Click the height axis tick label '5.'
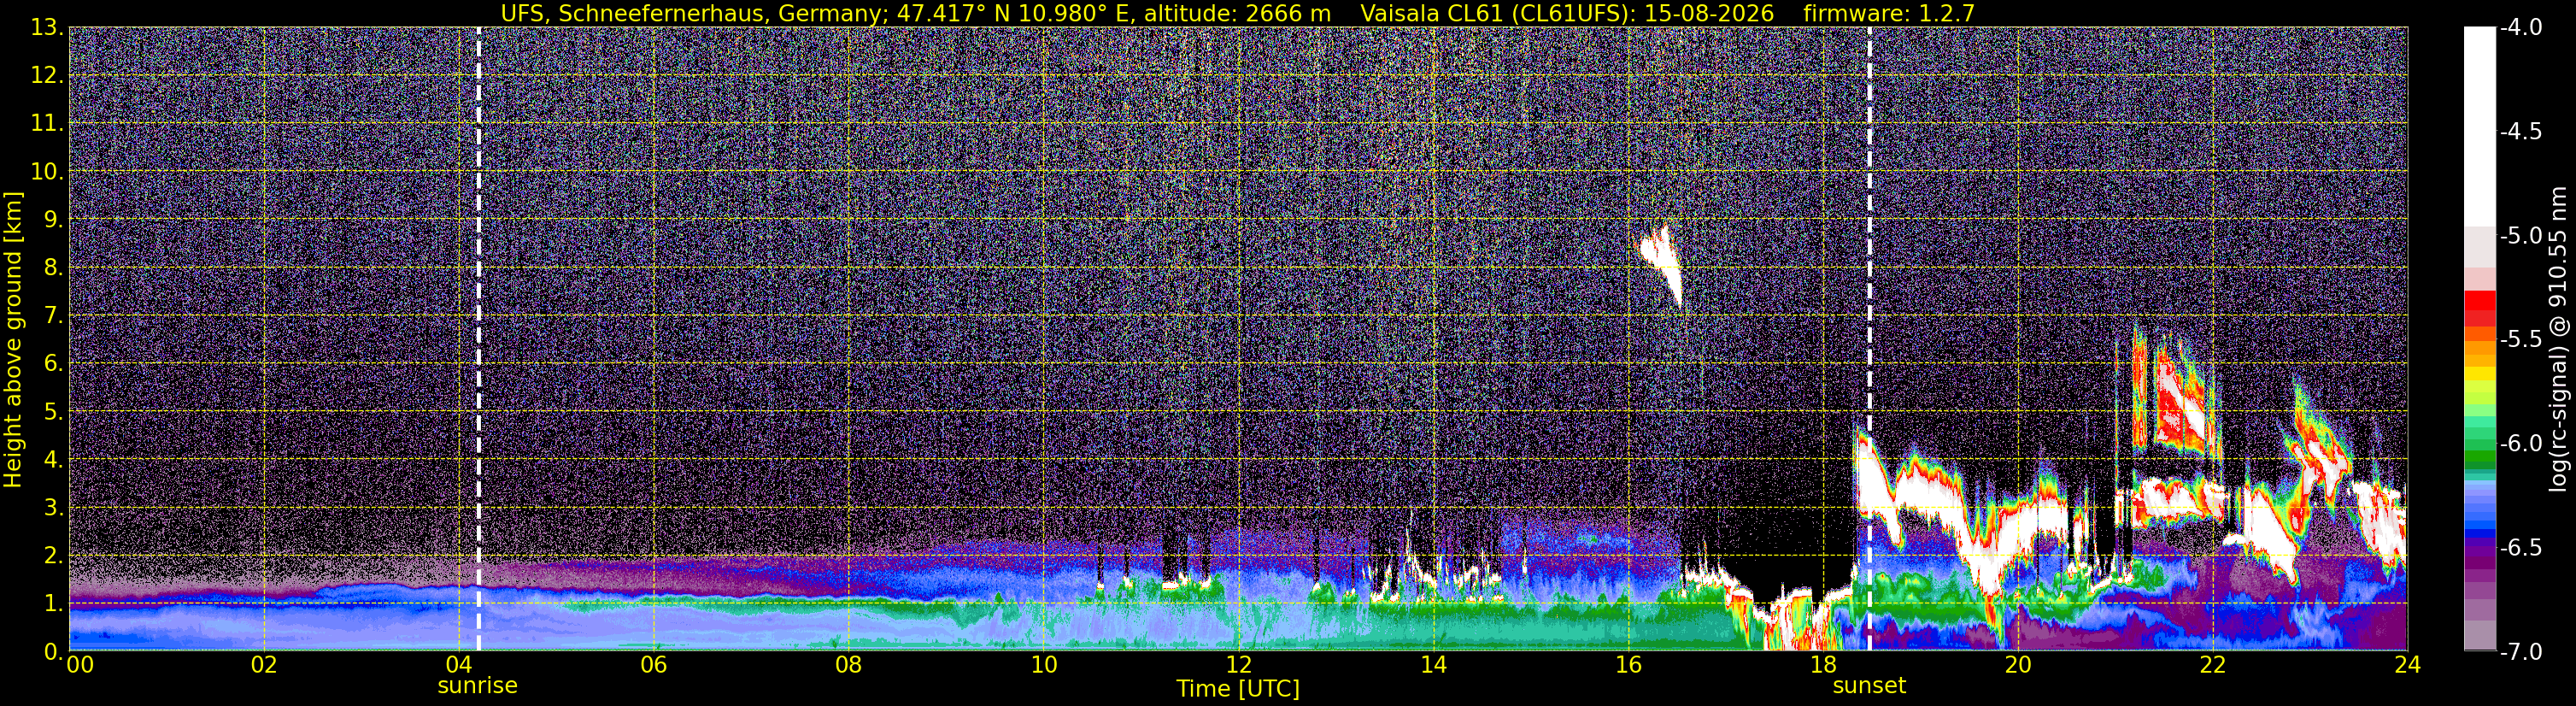The image size is (2576, 706). click(x=53, y=412)
